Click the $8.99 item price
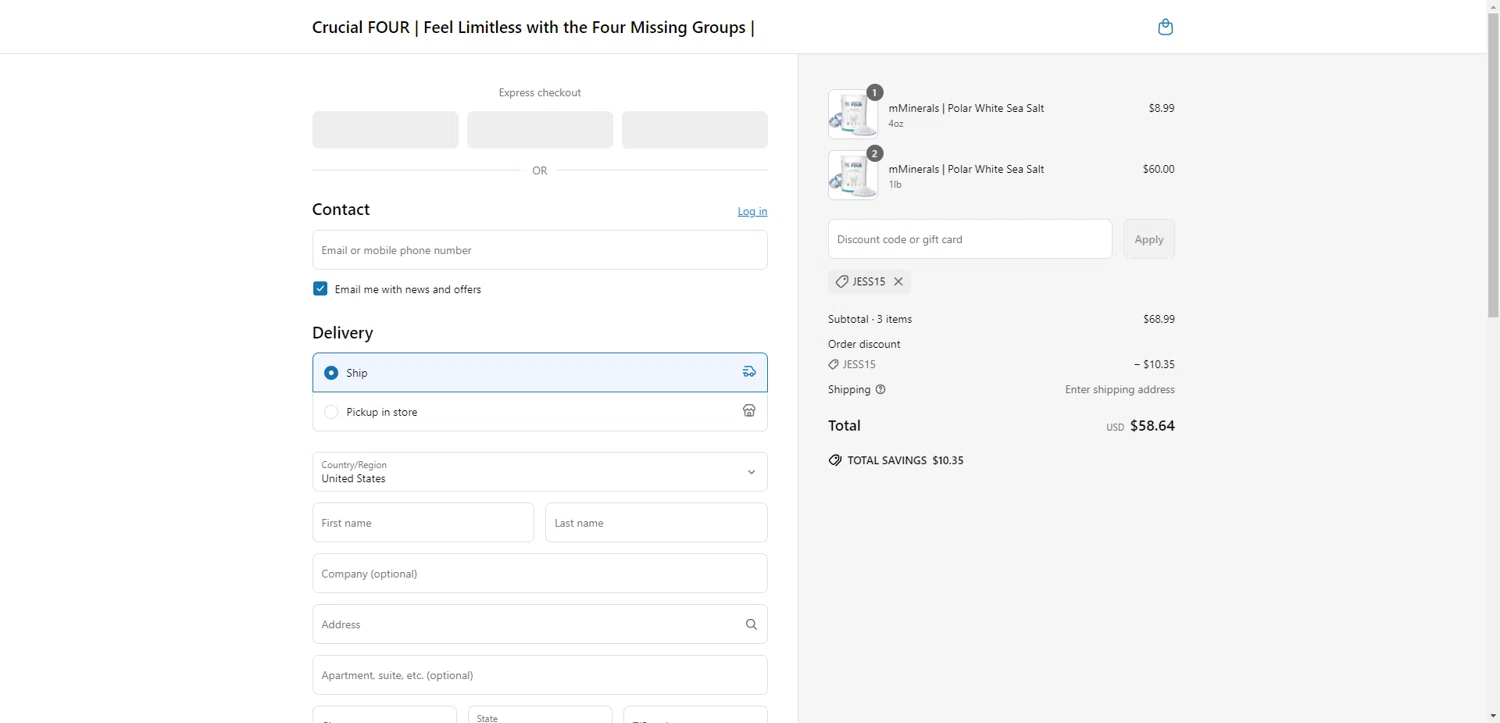 coord(1162,108)
